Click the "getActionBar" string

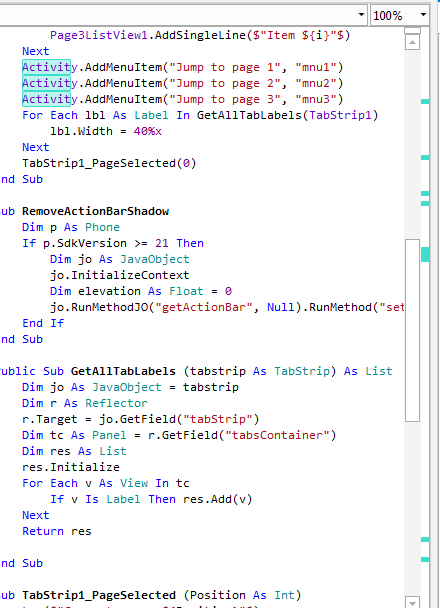click(x=204, y=307)
